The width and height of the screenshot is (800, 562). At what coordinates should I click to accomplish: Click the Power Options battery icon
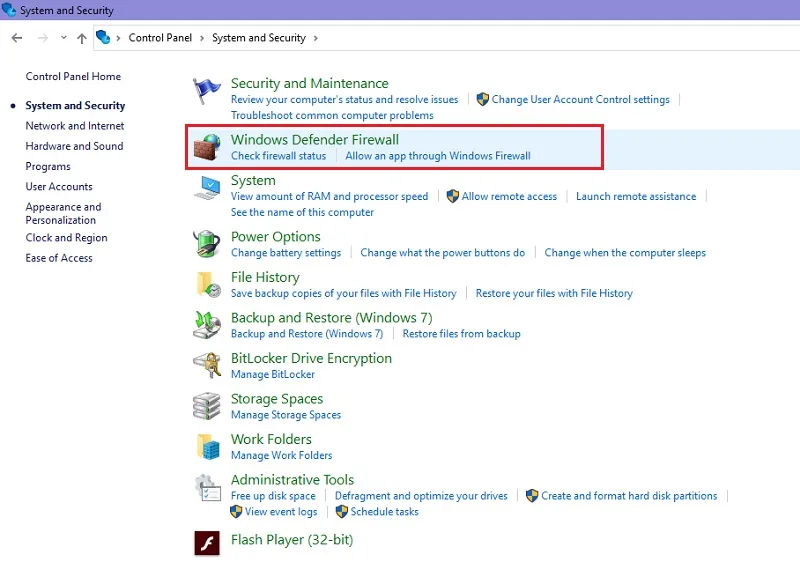207,244
